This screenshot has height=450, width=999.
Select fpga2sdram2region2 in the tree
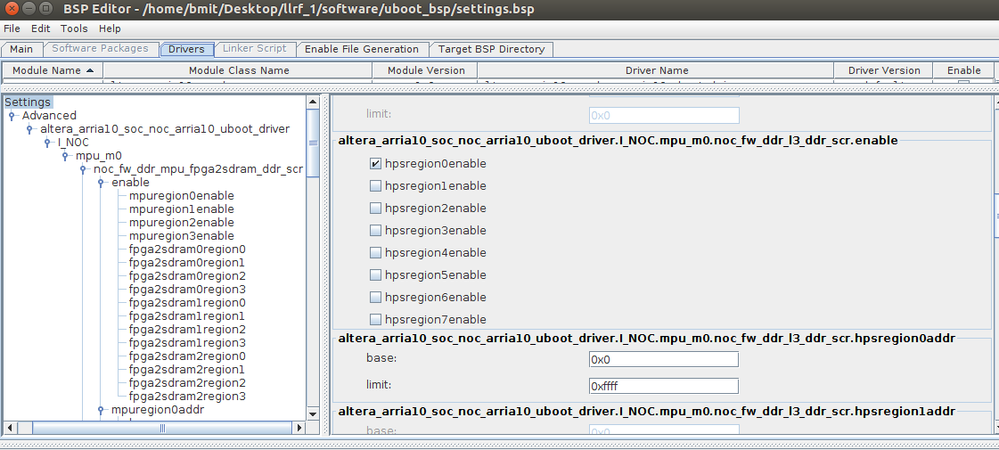pos(187,383)
